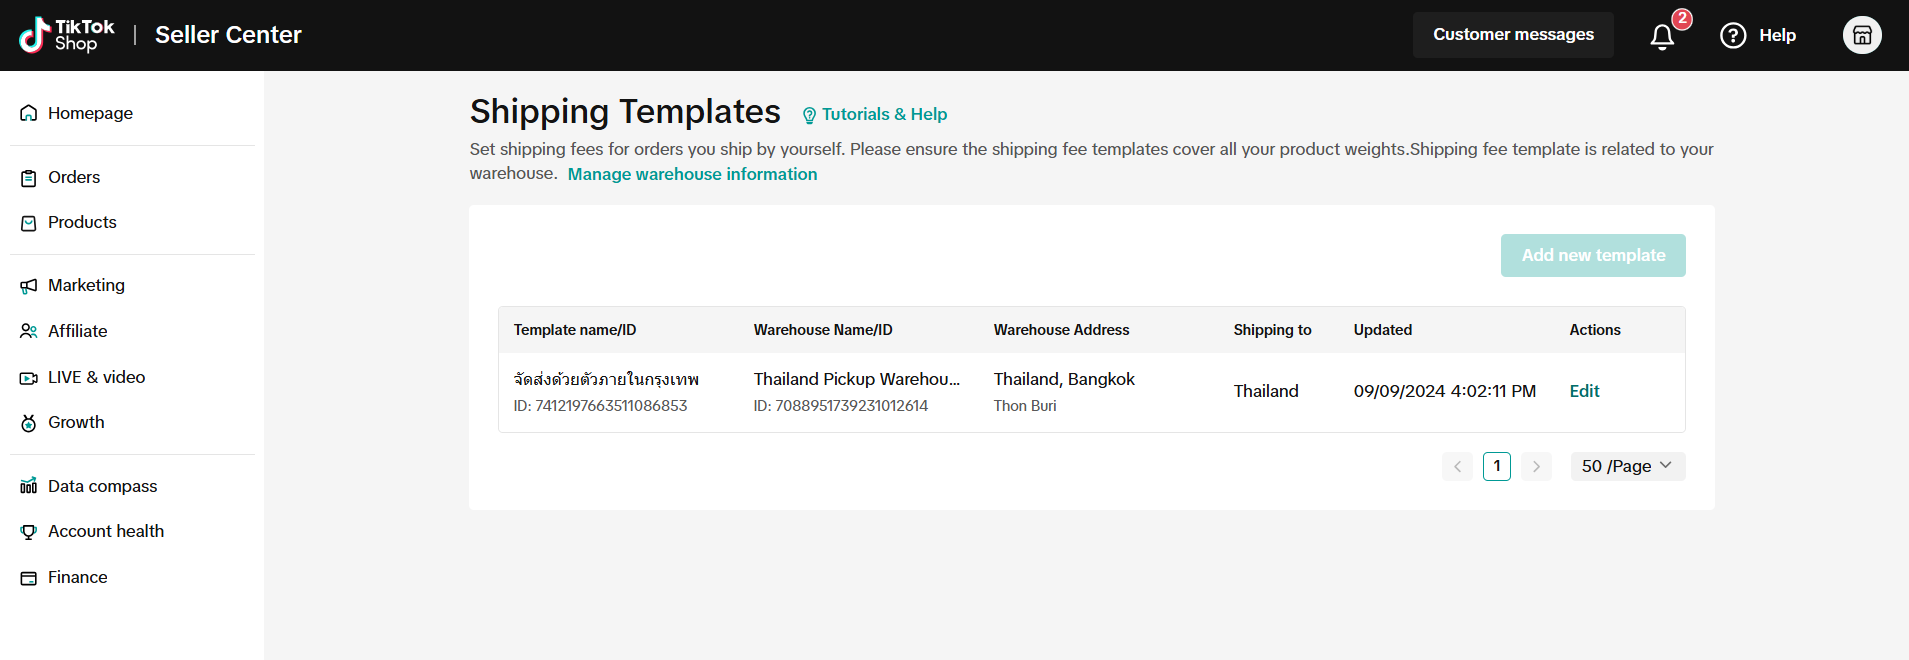Open the shop profile avatar
Image resolution: width=1909 pixels, height=660 pixels.
pyautogui.click(x=1862, y=35)
